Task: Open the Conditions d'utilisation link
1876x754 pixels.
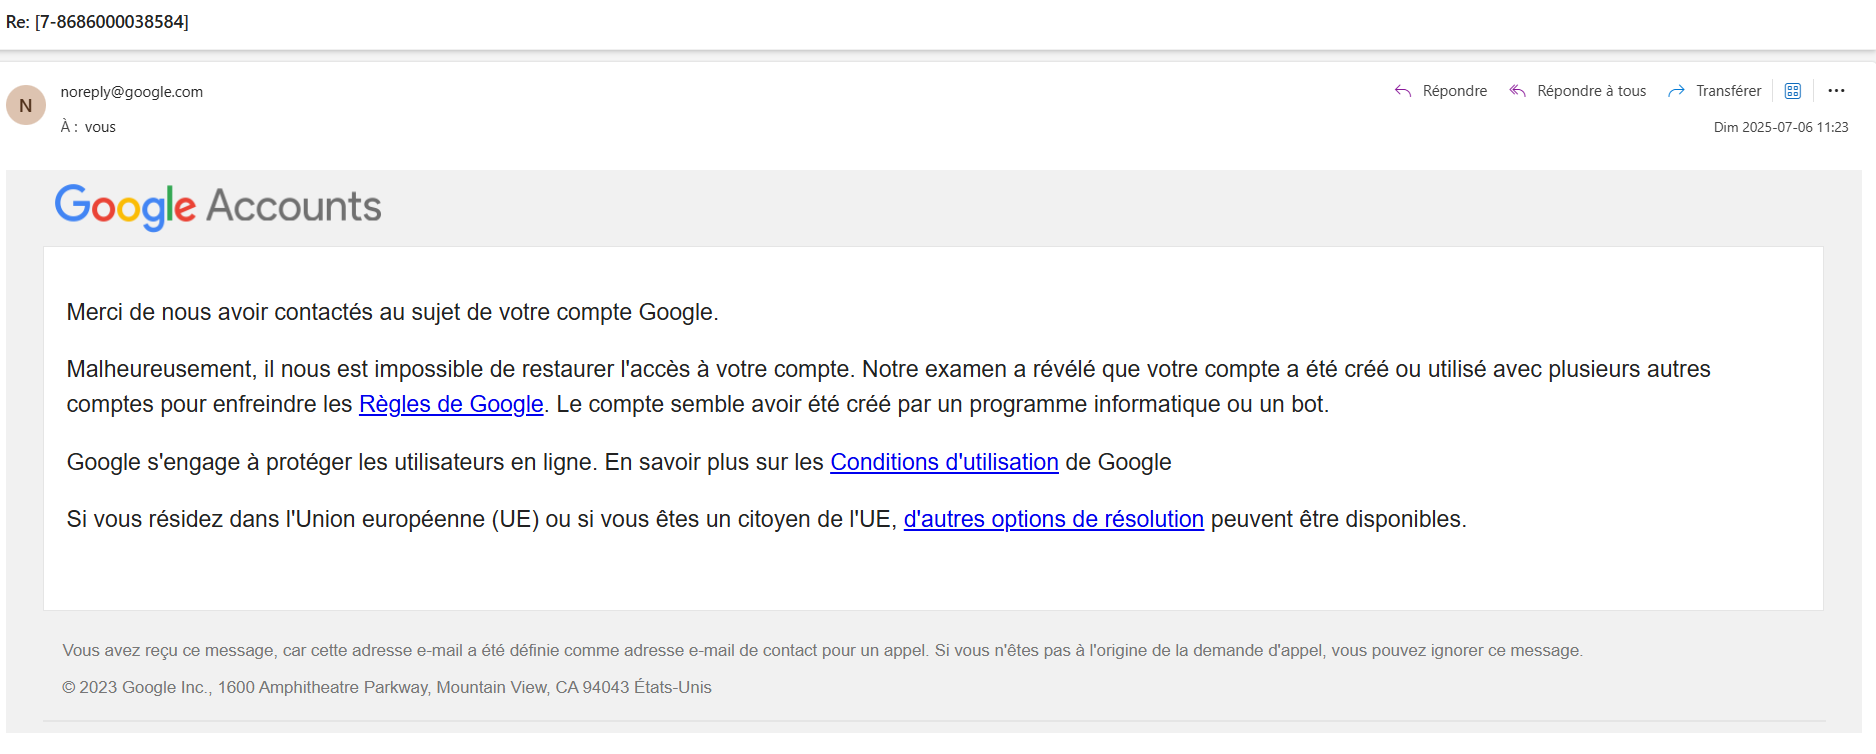Action: click(x=944, y=462)
